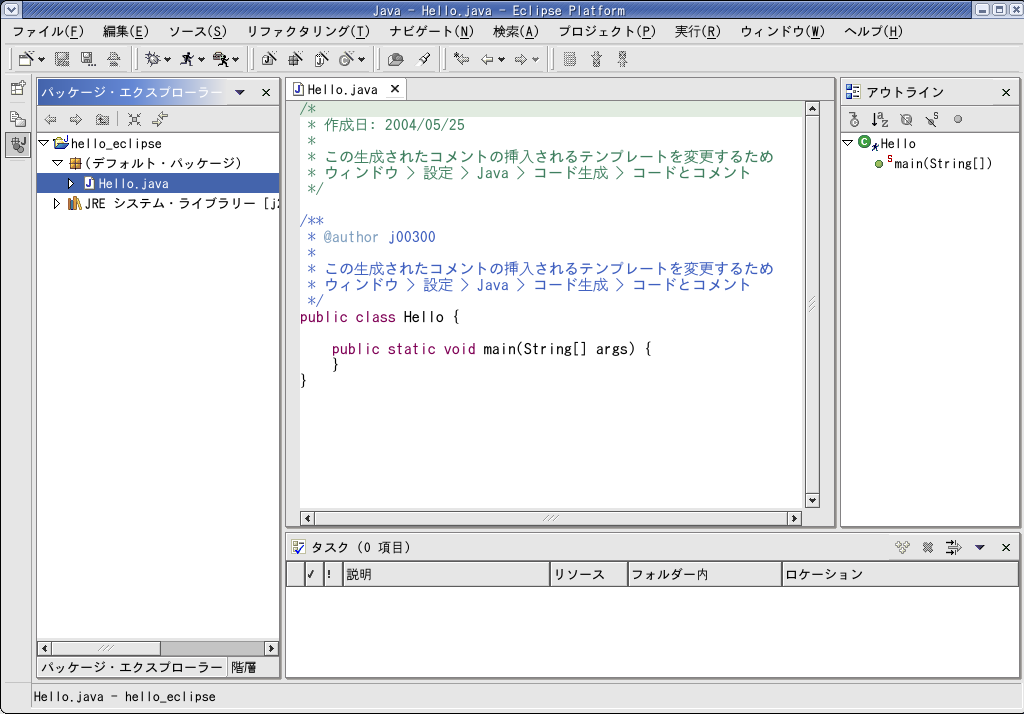Image resolution: width=1024 pixels, height=714 pixels.
Task: Sort tasks by the フォルダー内 column header
Action: (705, 575)
